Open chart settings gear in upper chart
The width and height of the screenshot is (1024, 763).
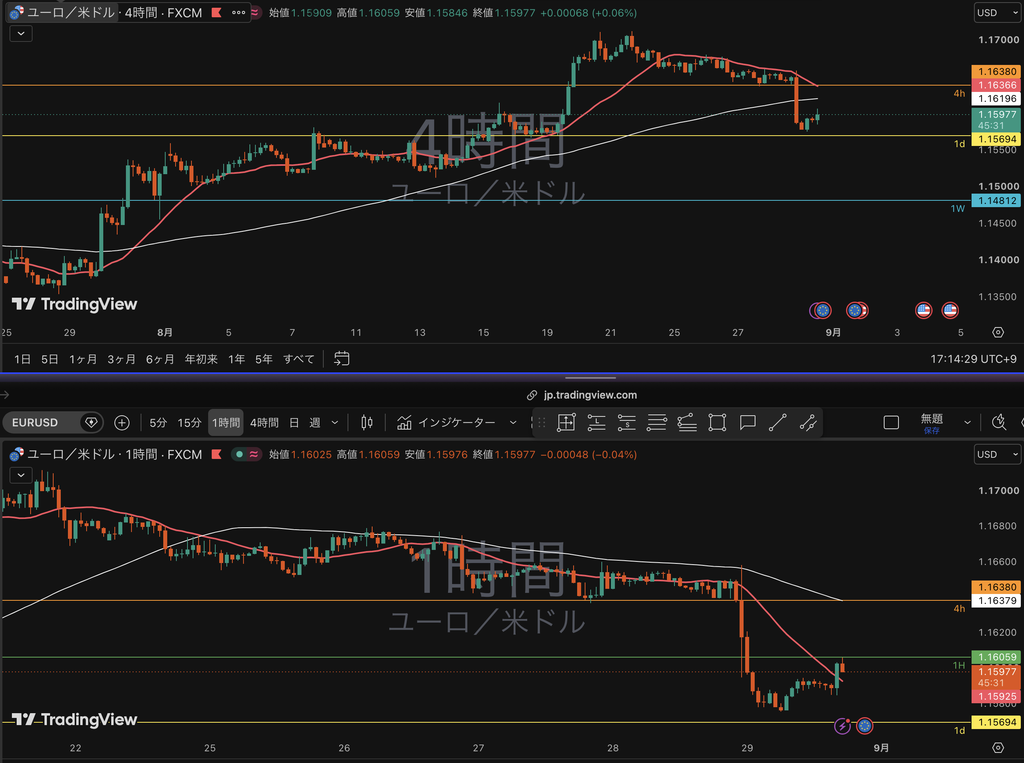(998, 333)
